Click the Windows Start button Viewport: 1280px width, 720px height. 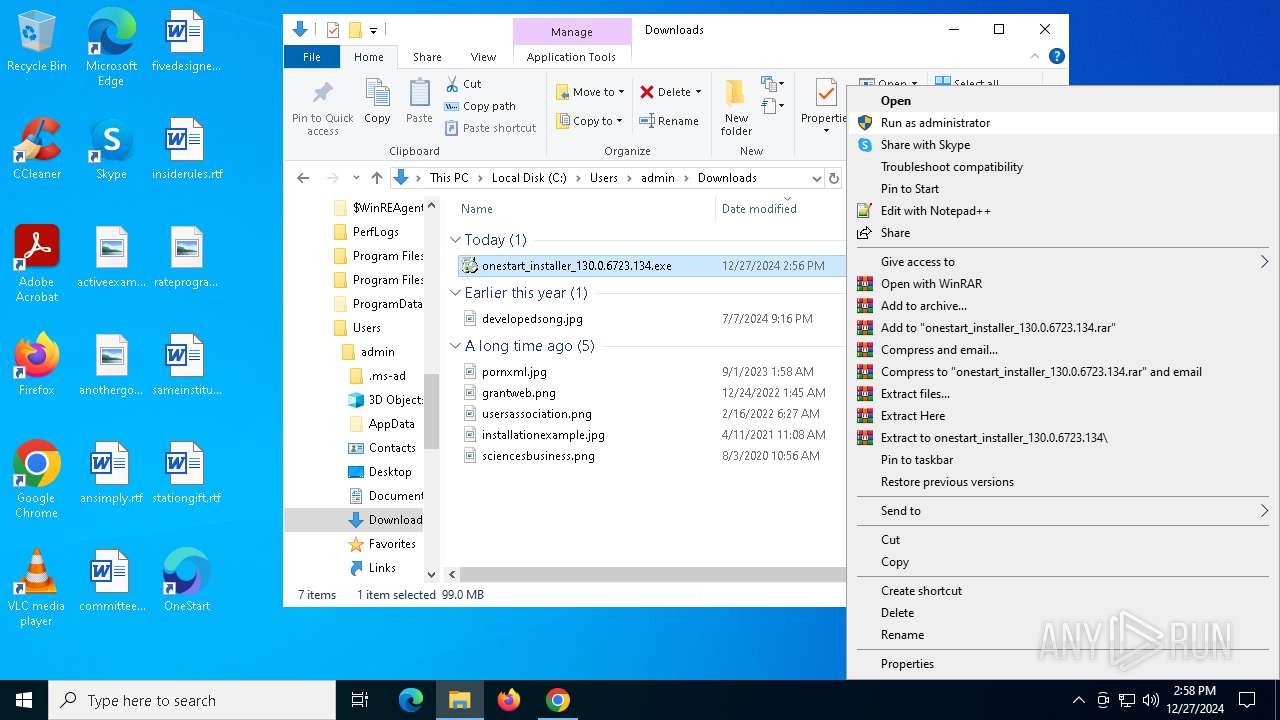coord(24,700)
